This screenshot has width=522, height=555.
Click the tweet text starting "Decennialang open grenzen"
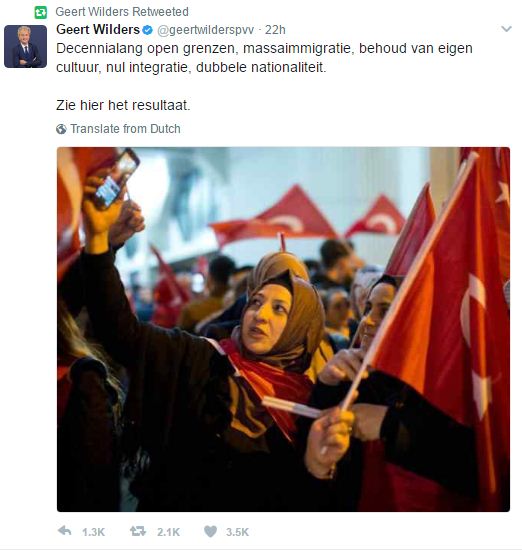click(264, 58)
